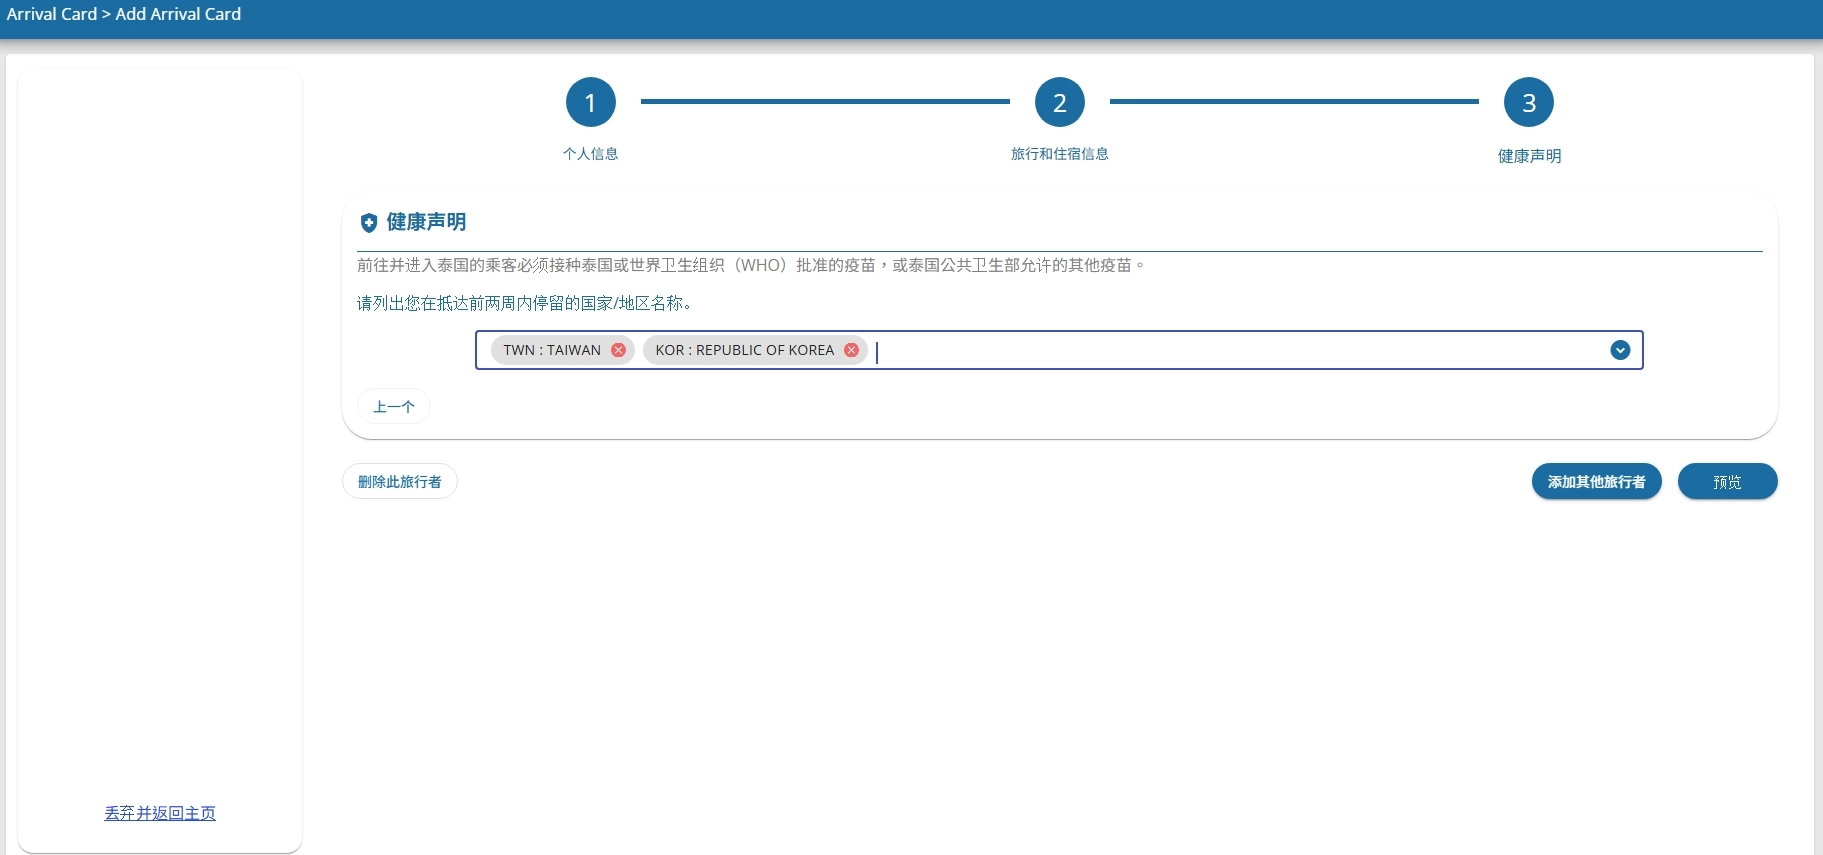The image size is (1823, 855).
Task: Follow the 丢弃并返回主页 link
Action: (160, 813)
